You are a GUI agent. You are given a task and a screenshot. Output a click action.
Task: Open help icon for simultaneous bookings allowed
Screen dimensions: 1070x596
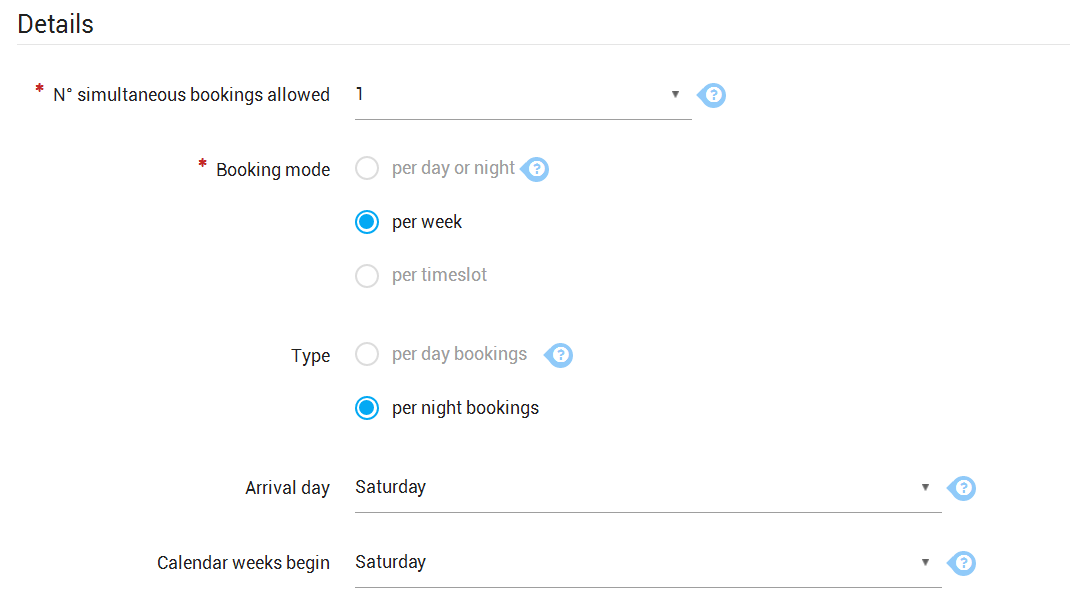point(712,95)
